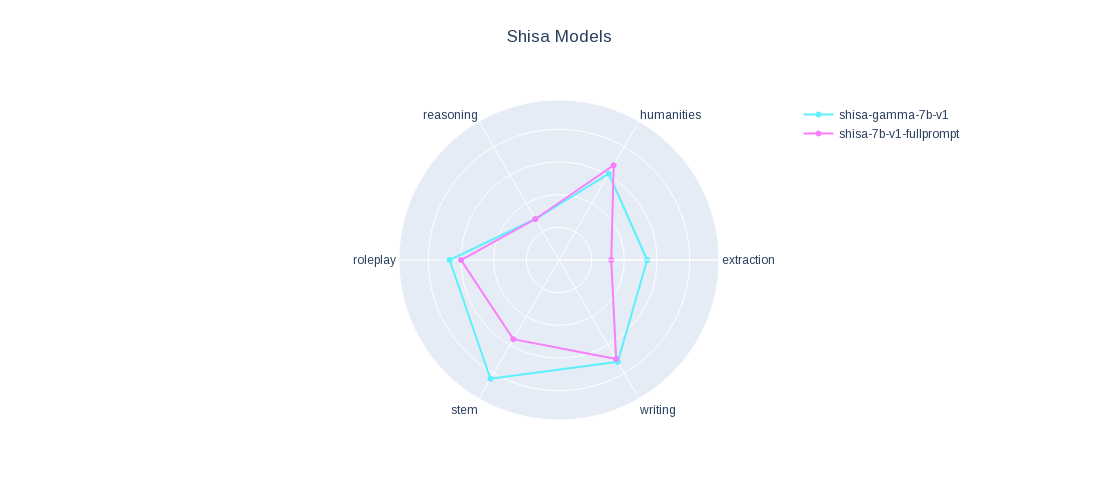Select the humanities axis label

tap(670, 115)
